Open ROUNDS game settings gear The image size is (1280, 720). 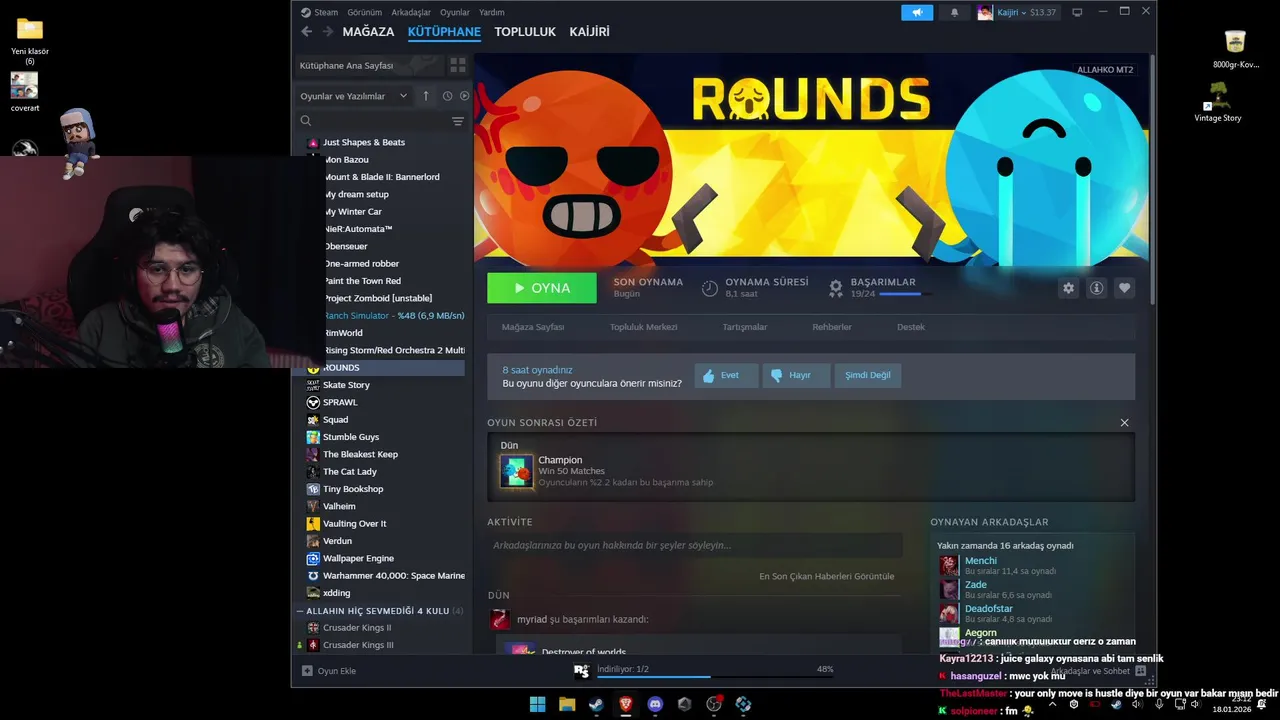coord(1068,288)
